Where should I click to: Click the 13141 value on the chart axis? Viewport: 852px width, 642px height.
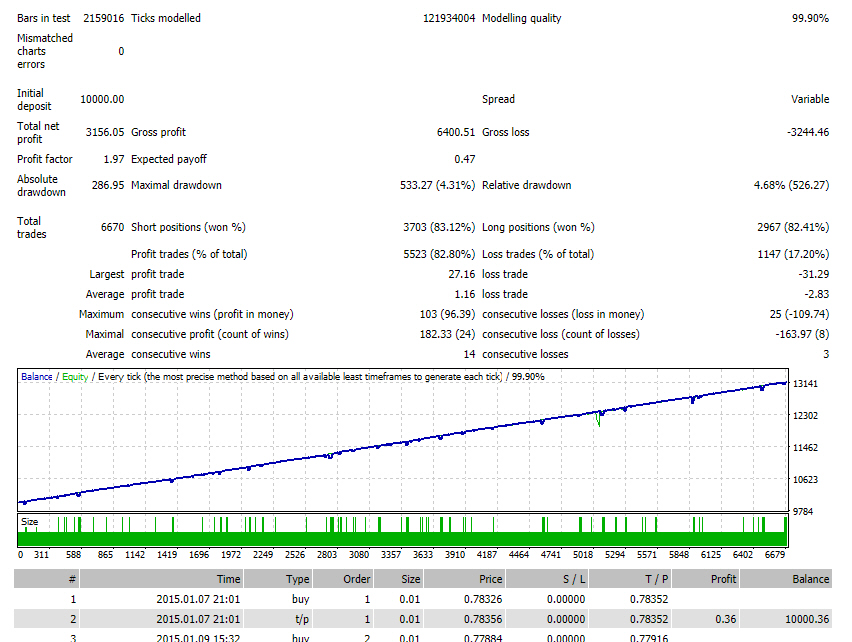(805, 384)
